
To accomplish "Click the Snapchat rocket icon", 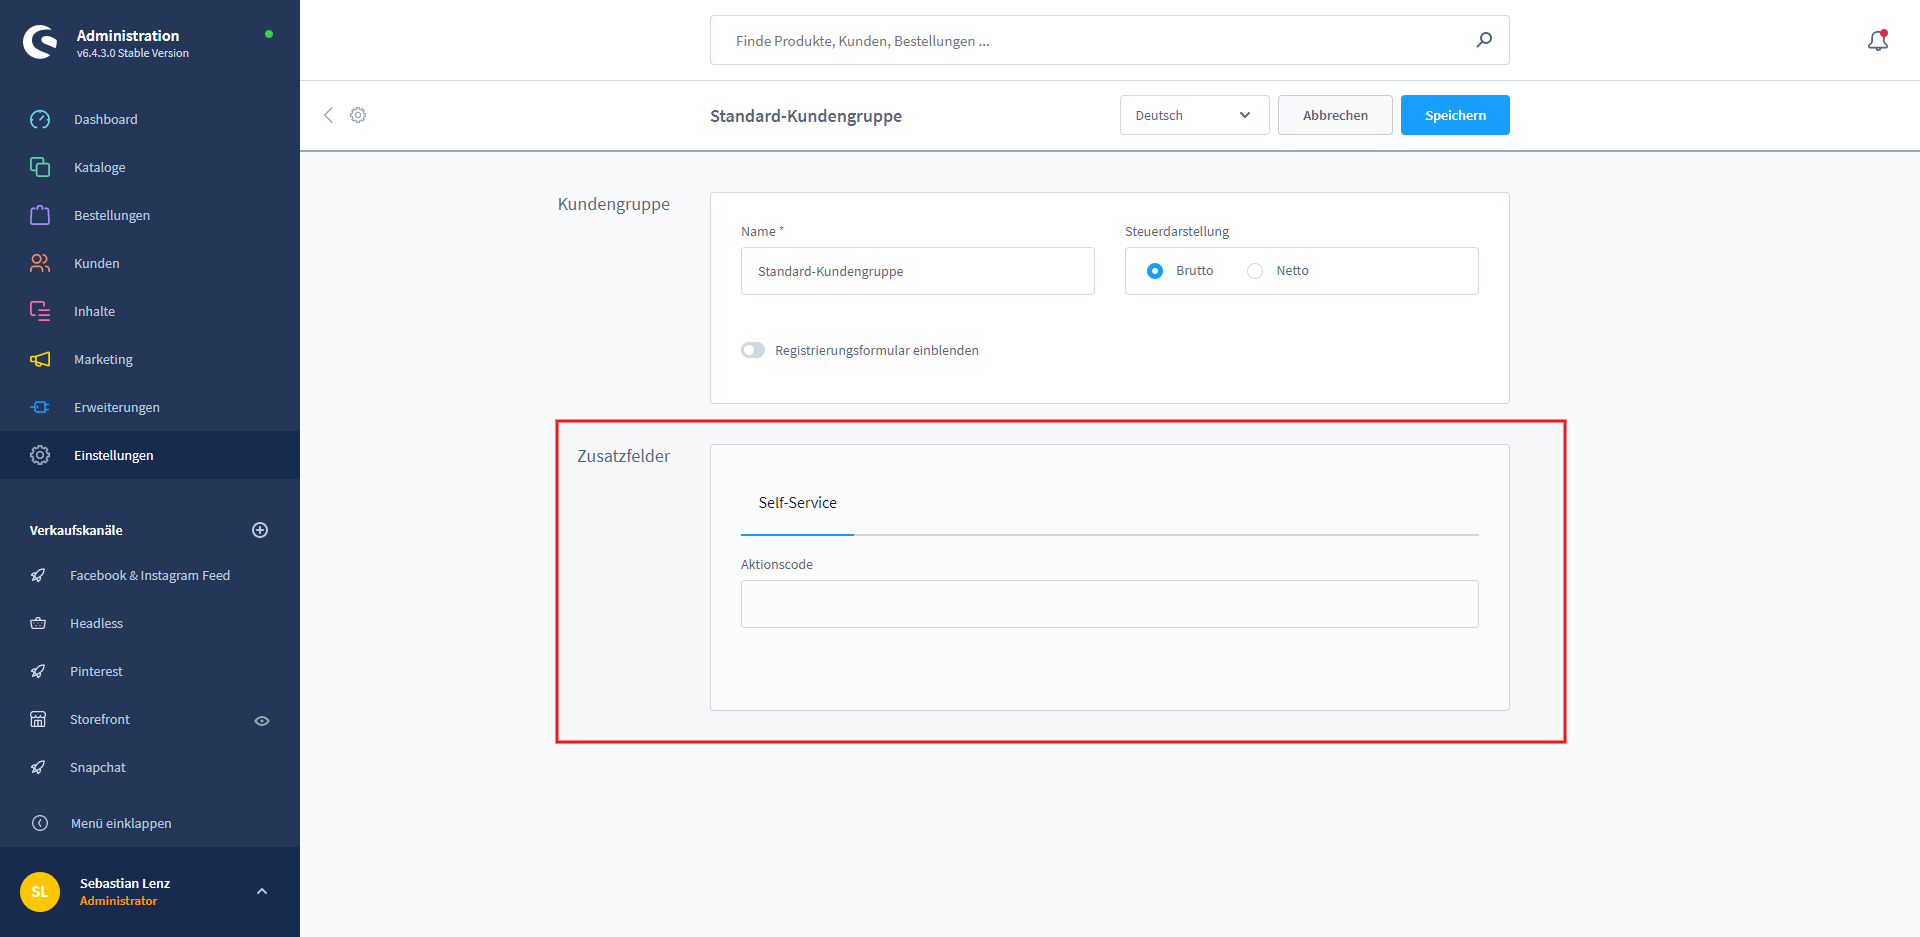I will (38, 767).
